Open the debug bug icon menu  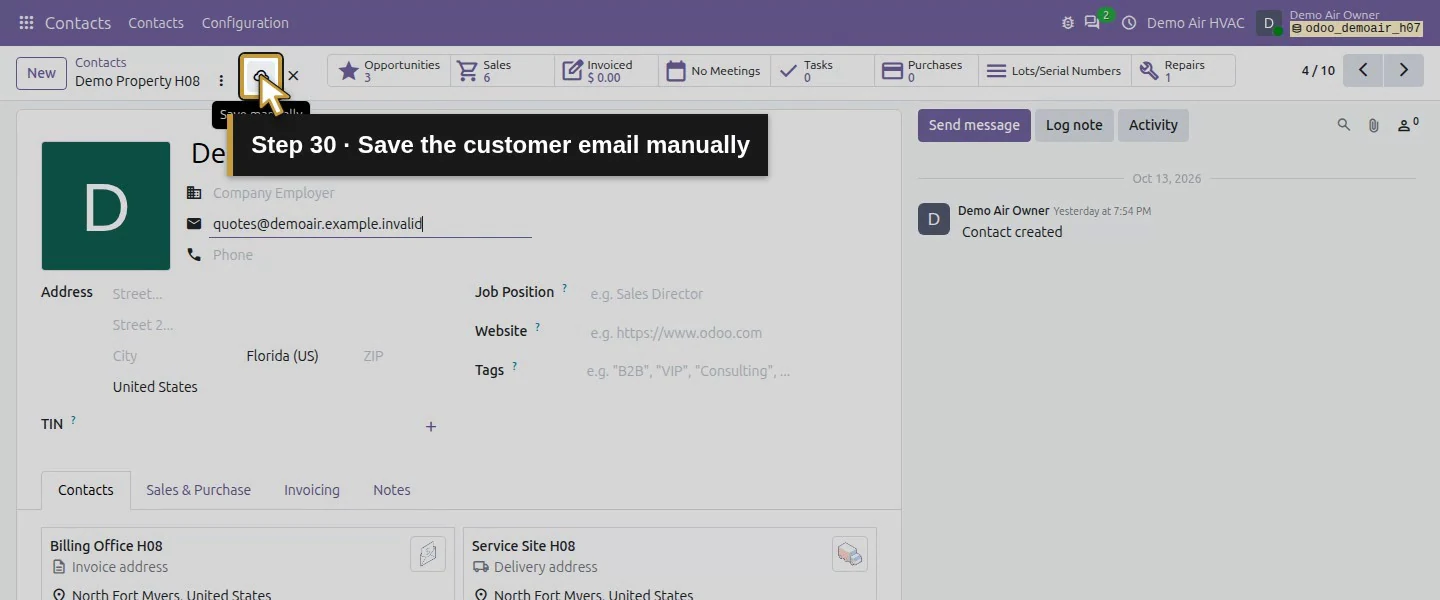coord(1068,22)
